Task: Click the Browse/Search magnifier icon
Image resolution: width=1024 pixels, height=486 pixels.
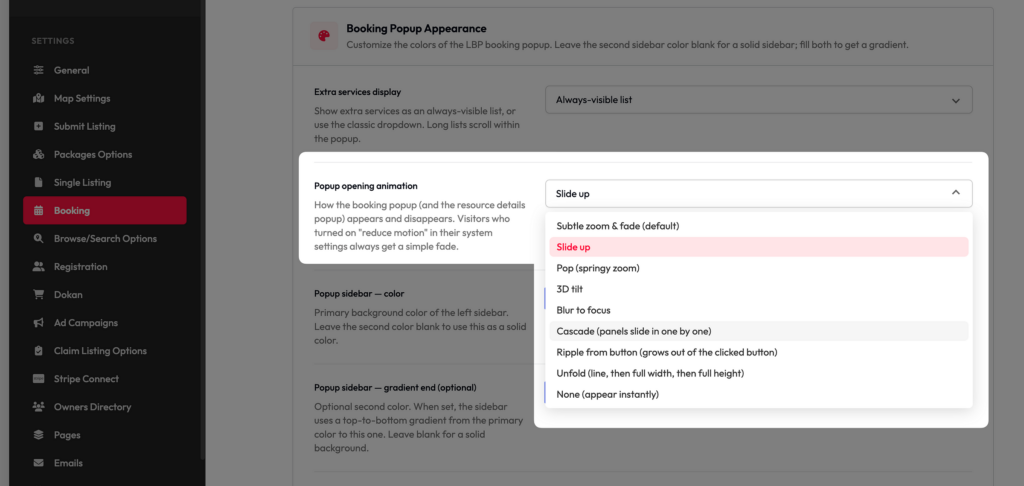Action: pyautogui.click(x=39, y=238)
